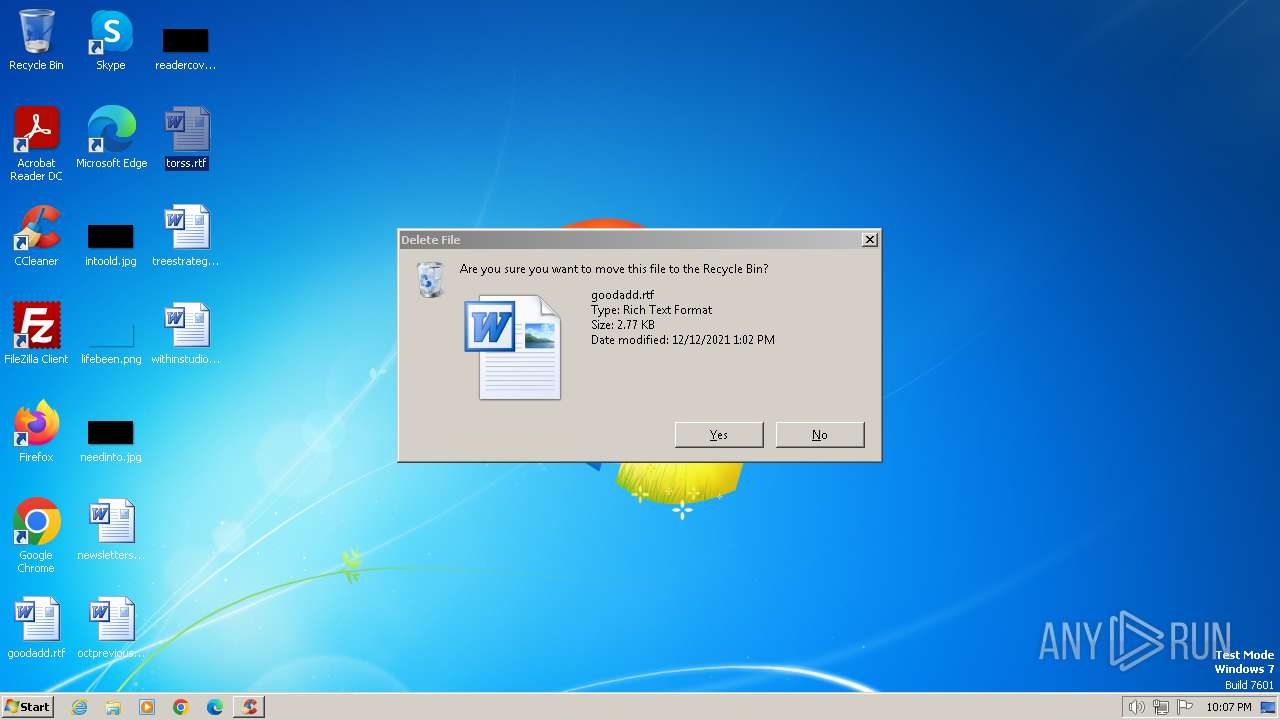Click the 'Size: 2.77 KB' line
The height and width of the screenshot is (720, 1280).
pos(622,325)
